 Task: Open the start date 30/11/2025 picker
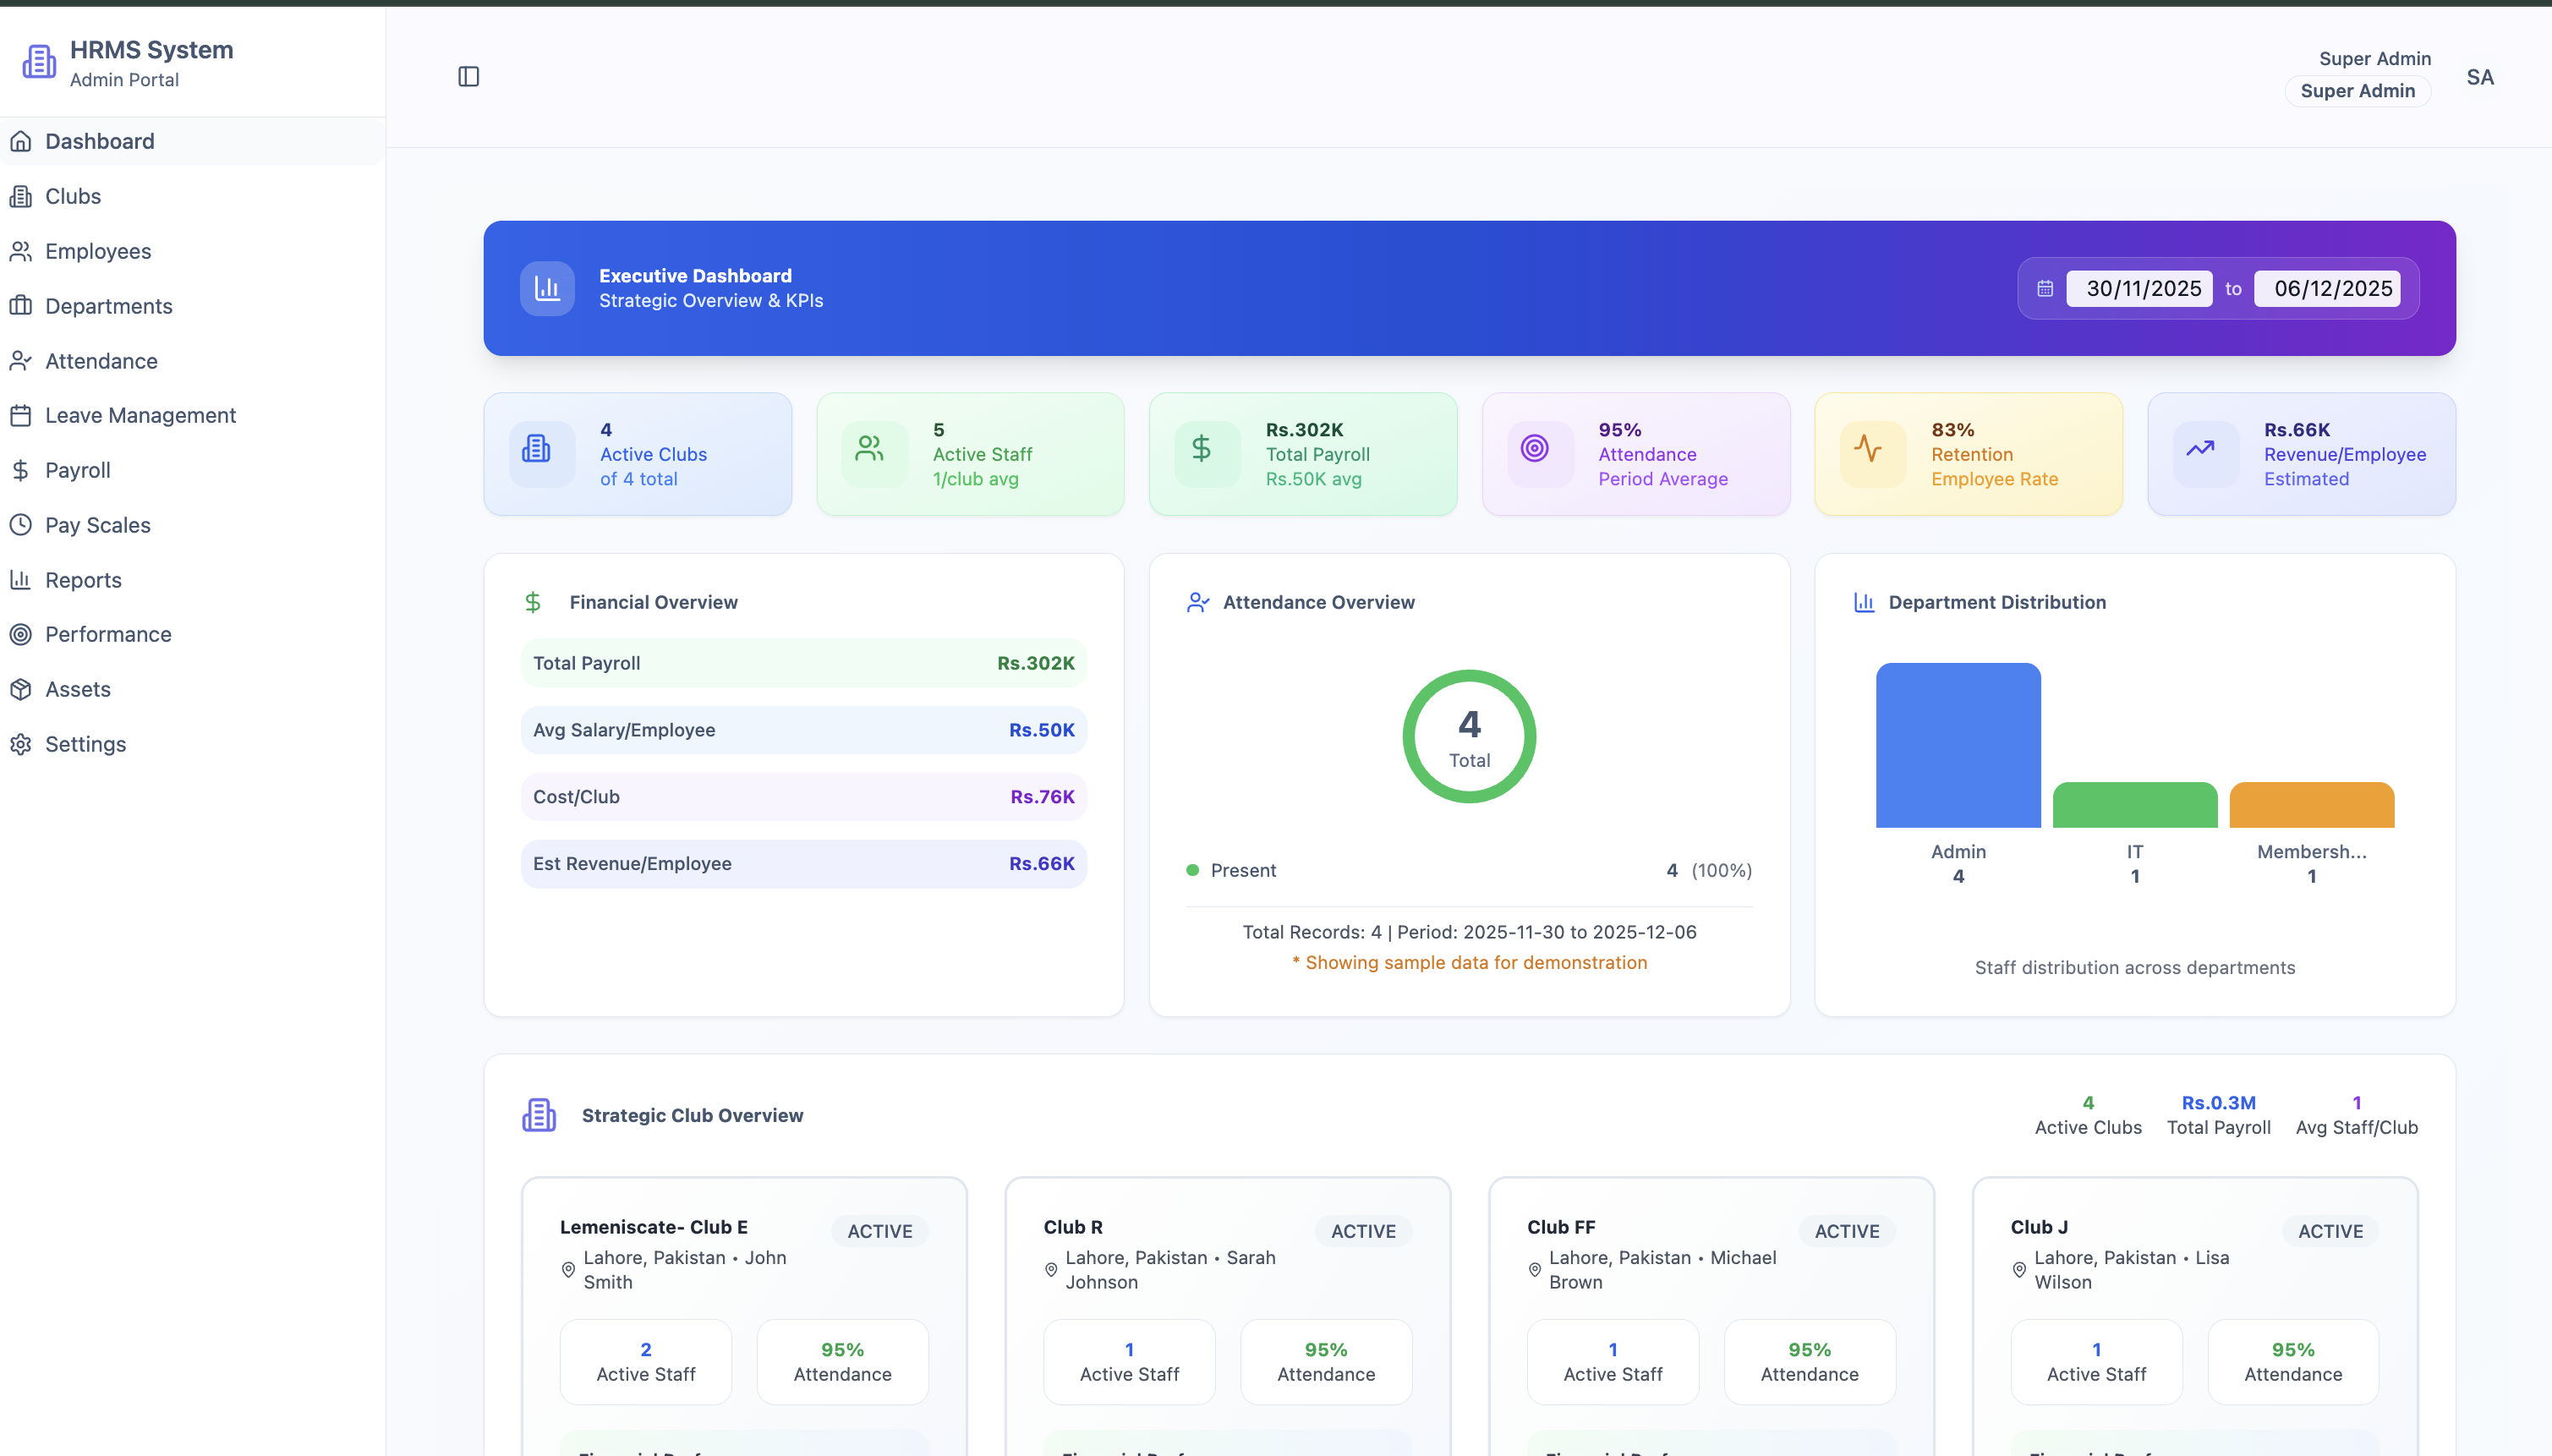pos(2142,289)
